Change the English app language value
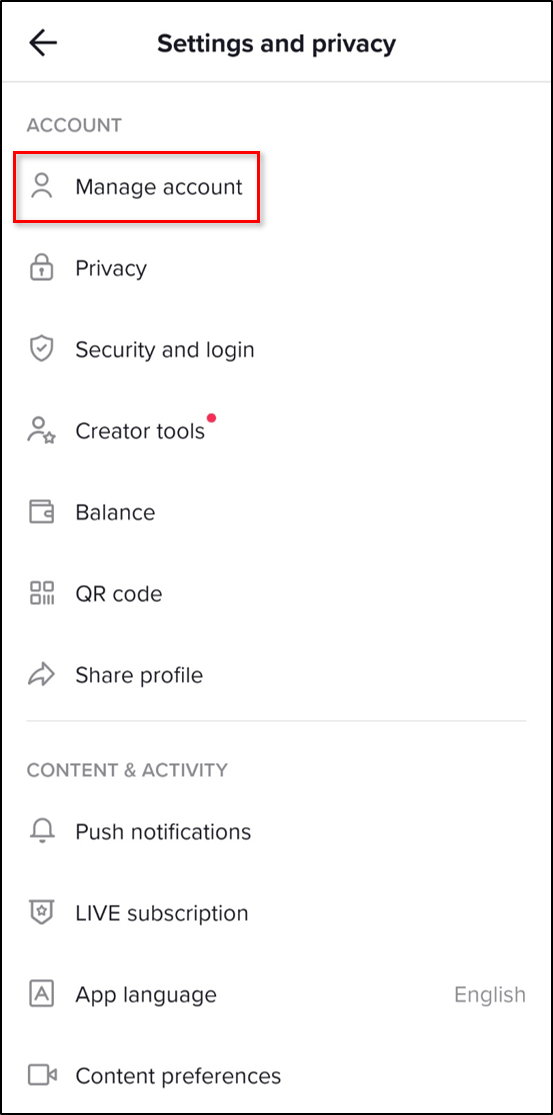 click(x=490, y=994)
